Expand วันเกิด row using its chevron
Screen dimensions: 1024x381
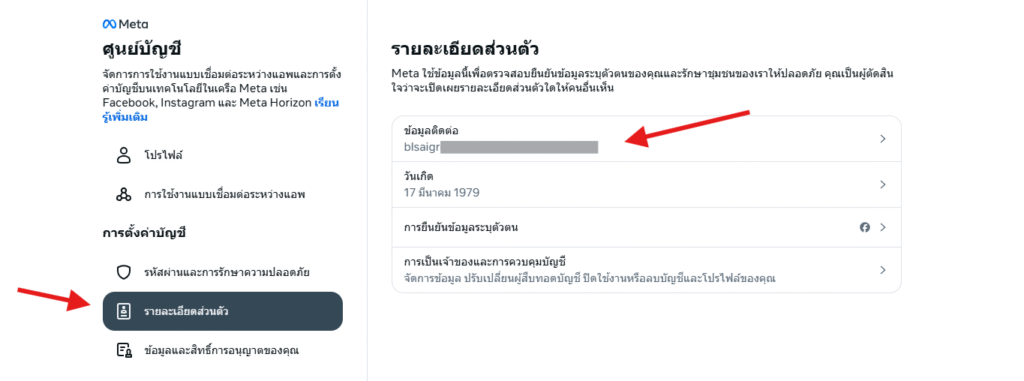pos(882,185)
